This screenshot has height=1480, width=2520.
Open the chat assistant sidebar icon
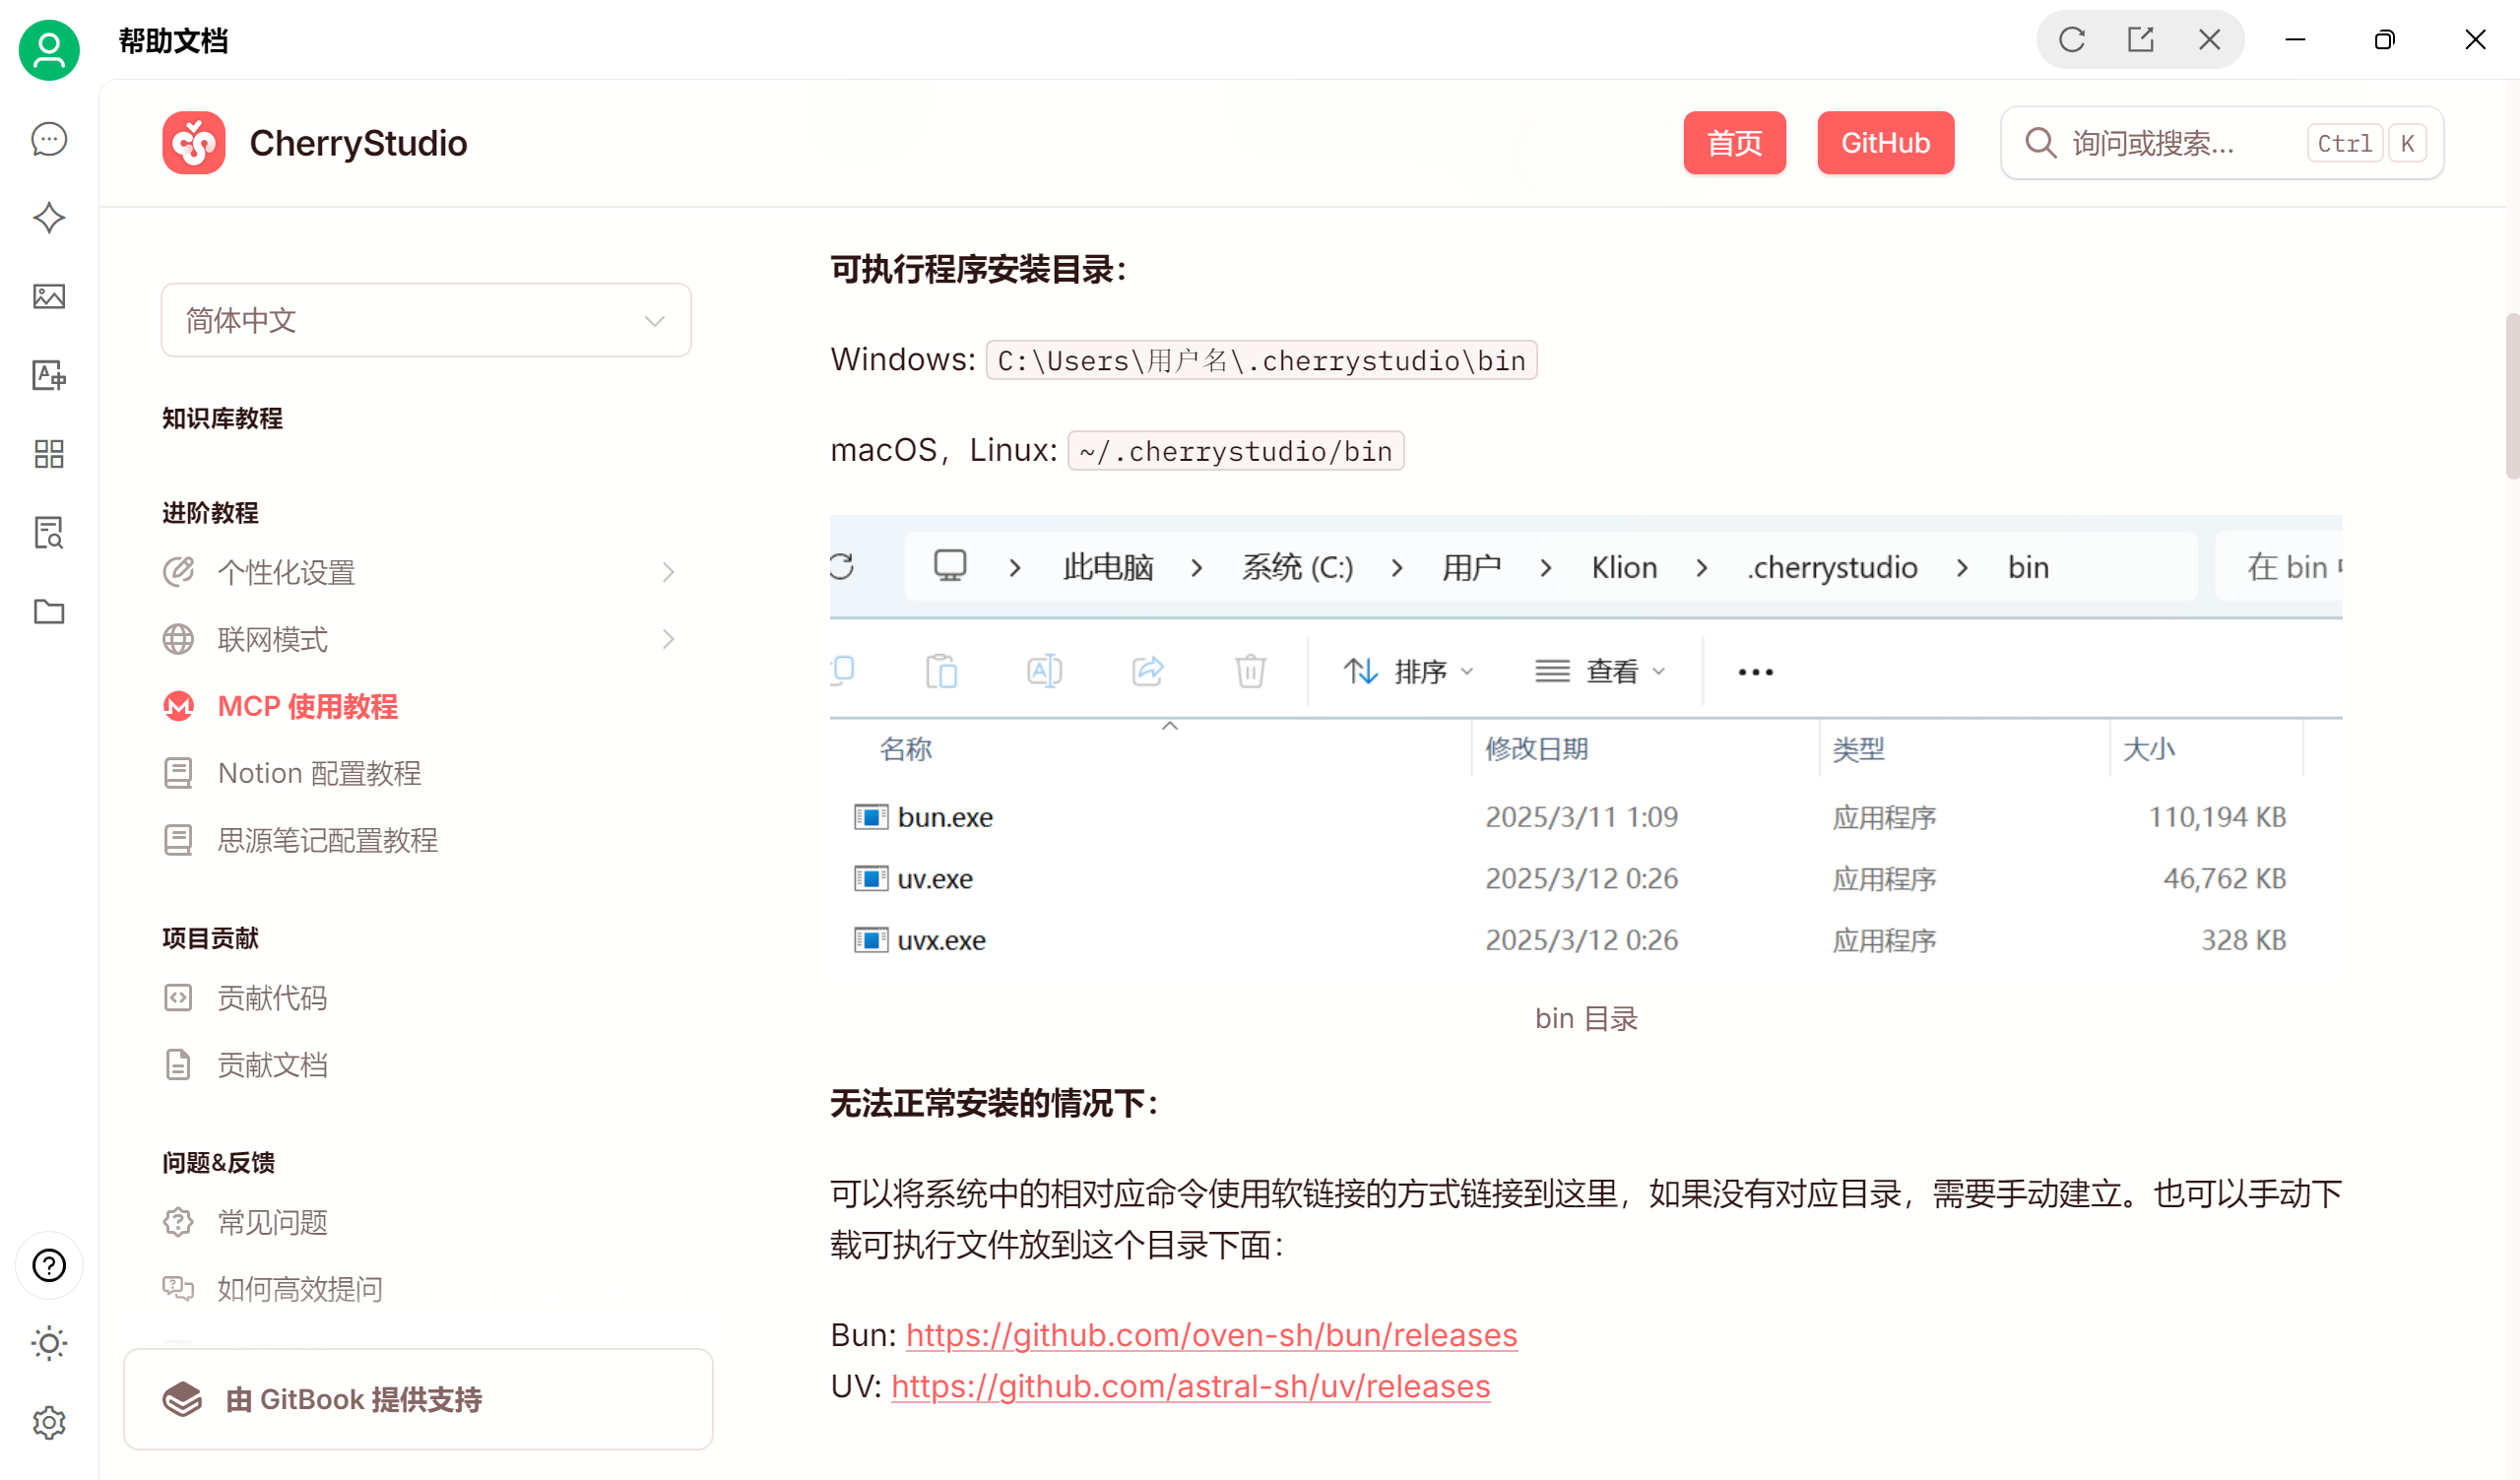pos(49,139)
